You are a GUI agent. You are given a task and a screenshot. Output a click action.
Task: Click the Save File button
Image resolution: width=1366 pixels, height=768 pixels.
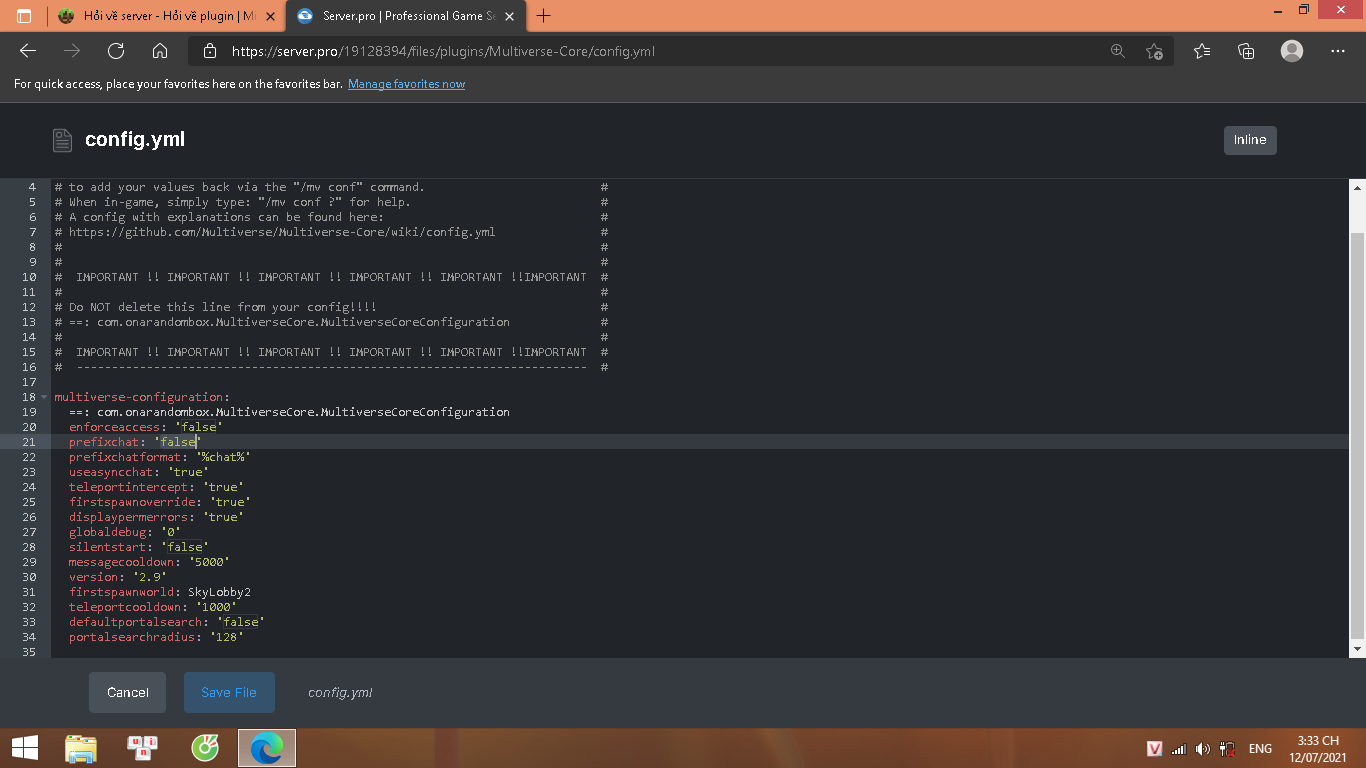[229, 692]
